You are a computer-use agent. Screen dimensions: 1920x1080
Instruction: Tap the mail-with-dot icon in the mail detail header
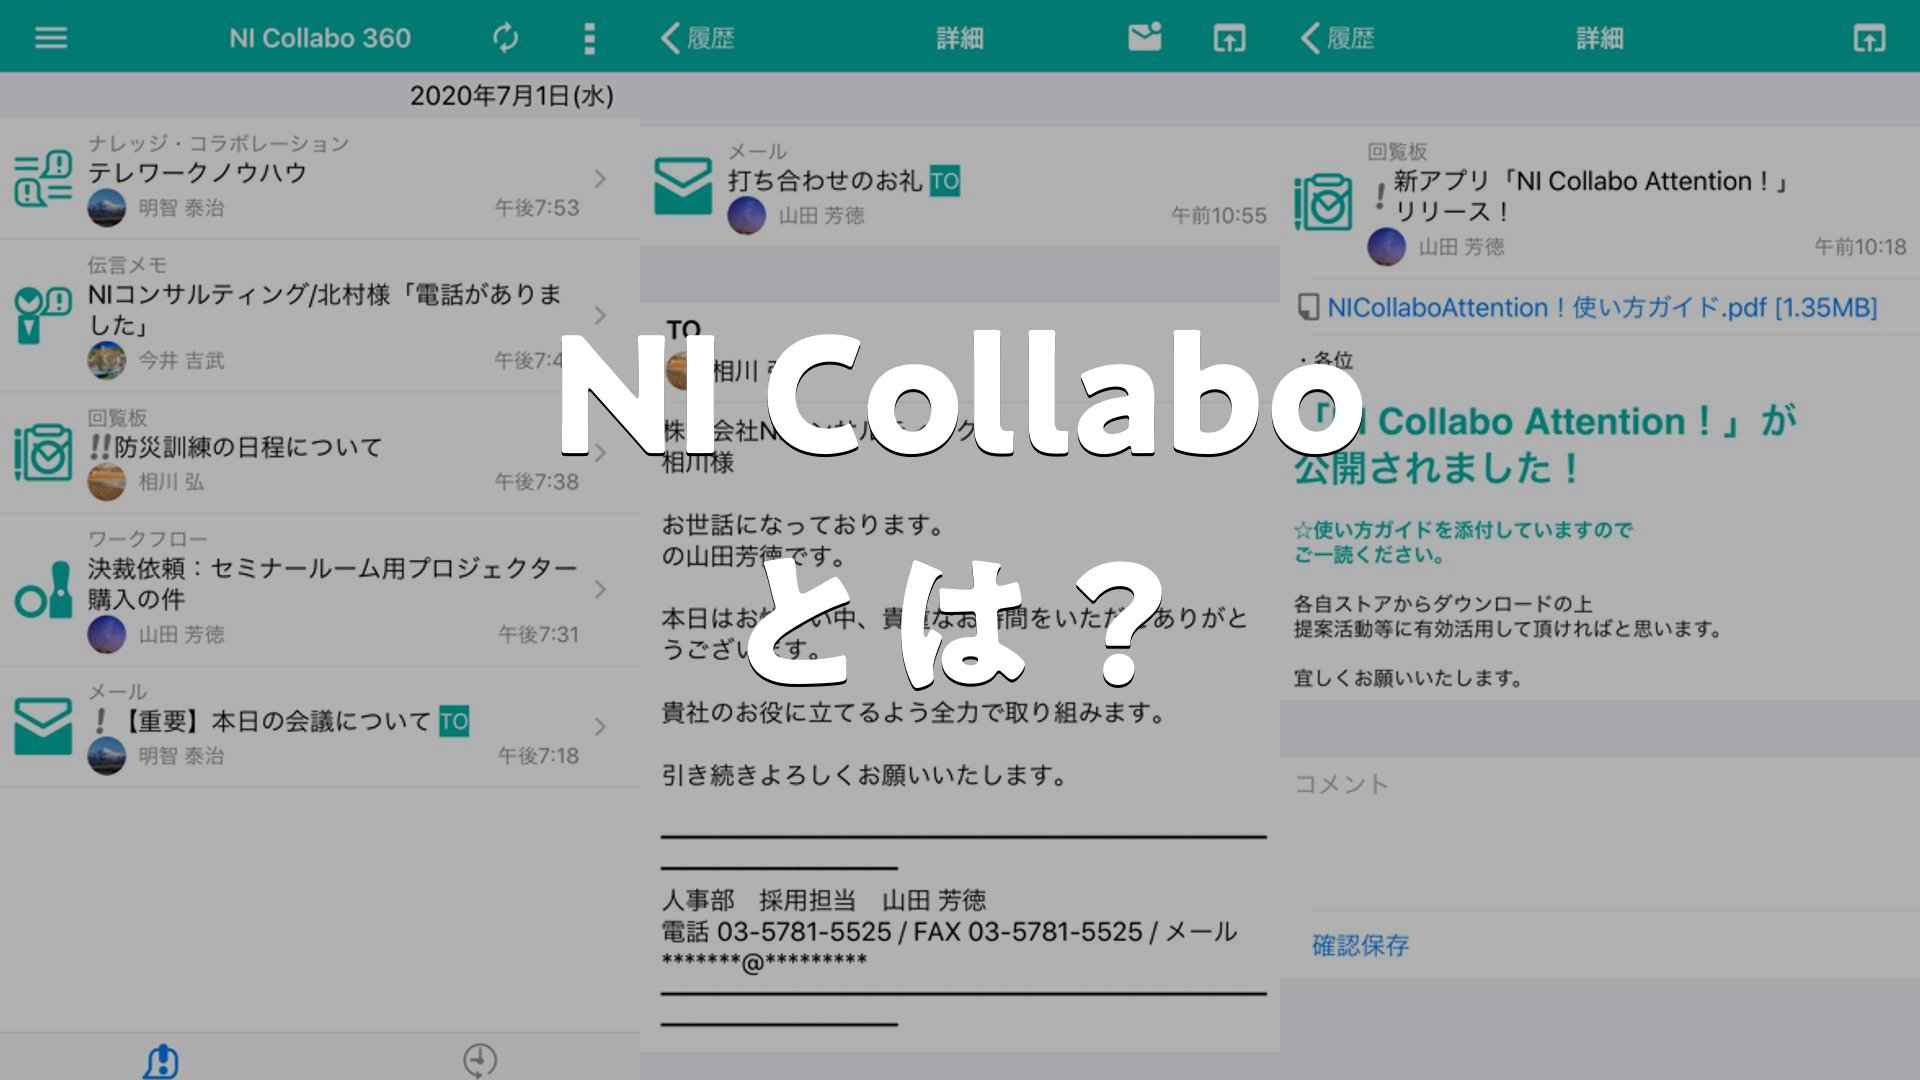click(1144, 38)
